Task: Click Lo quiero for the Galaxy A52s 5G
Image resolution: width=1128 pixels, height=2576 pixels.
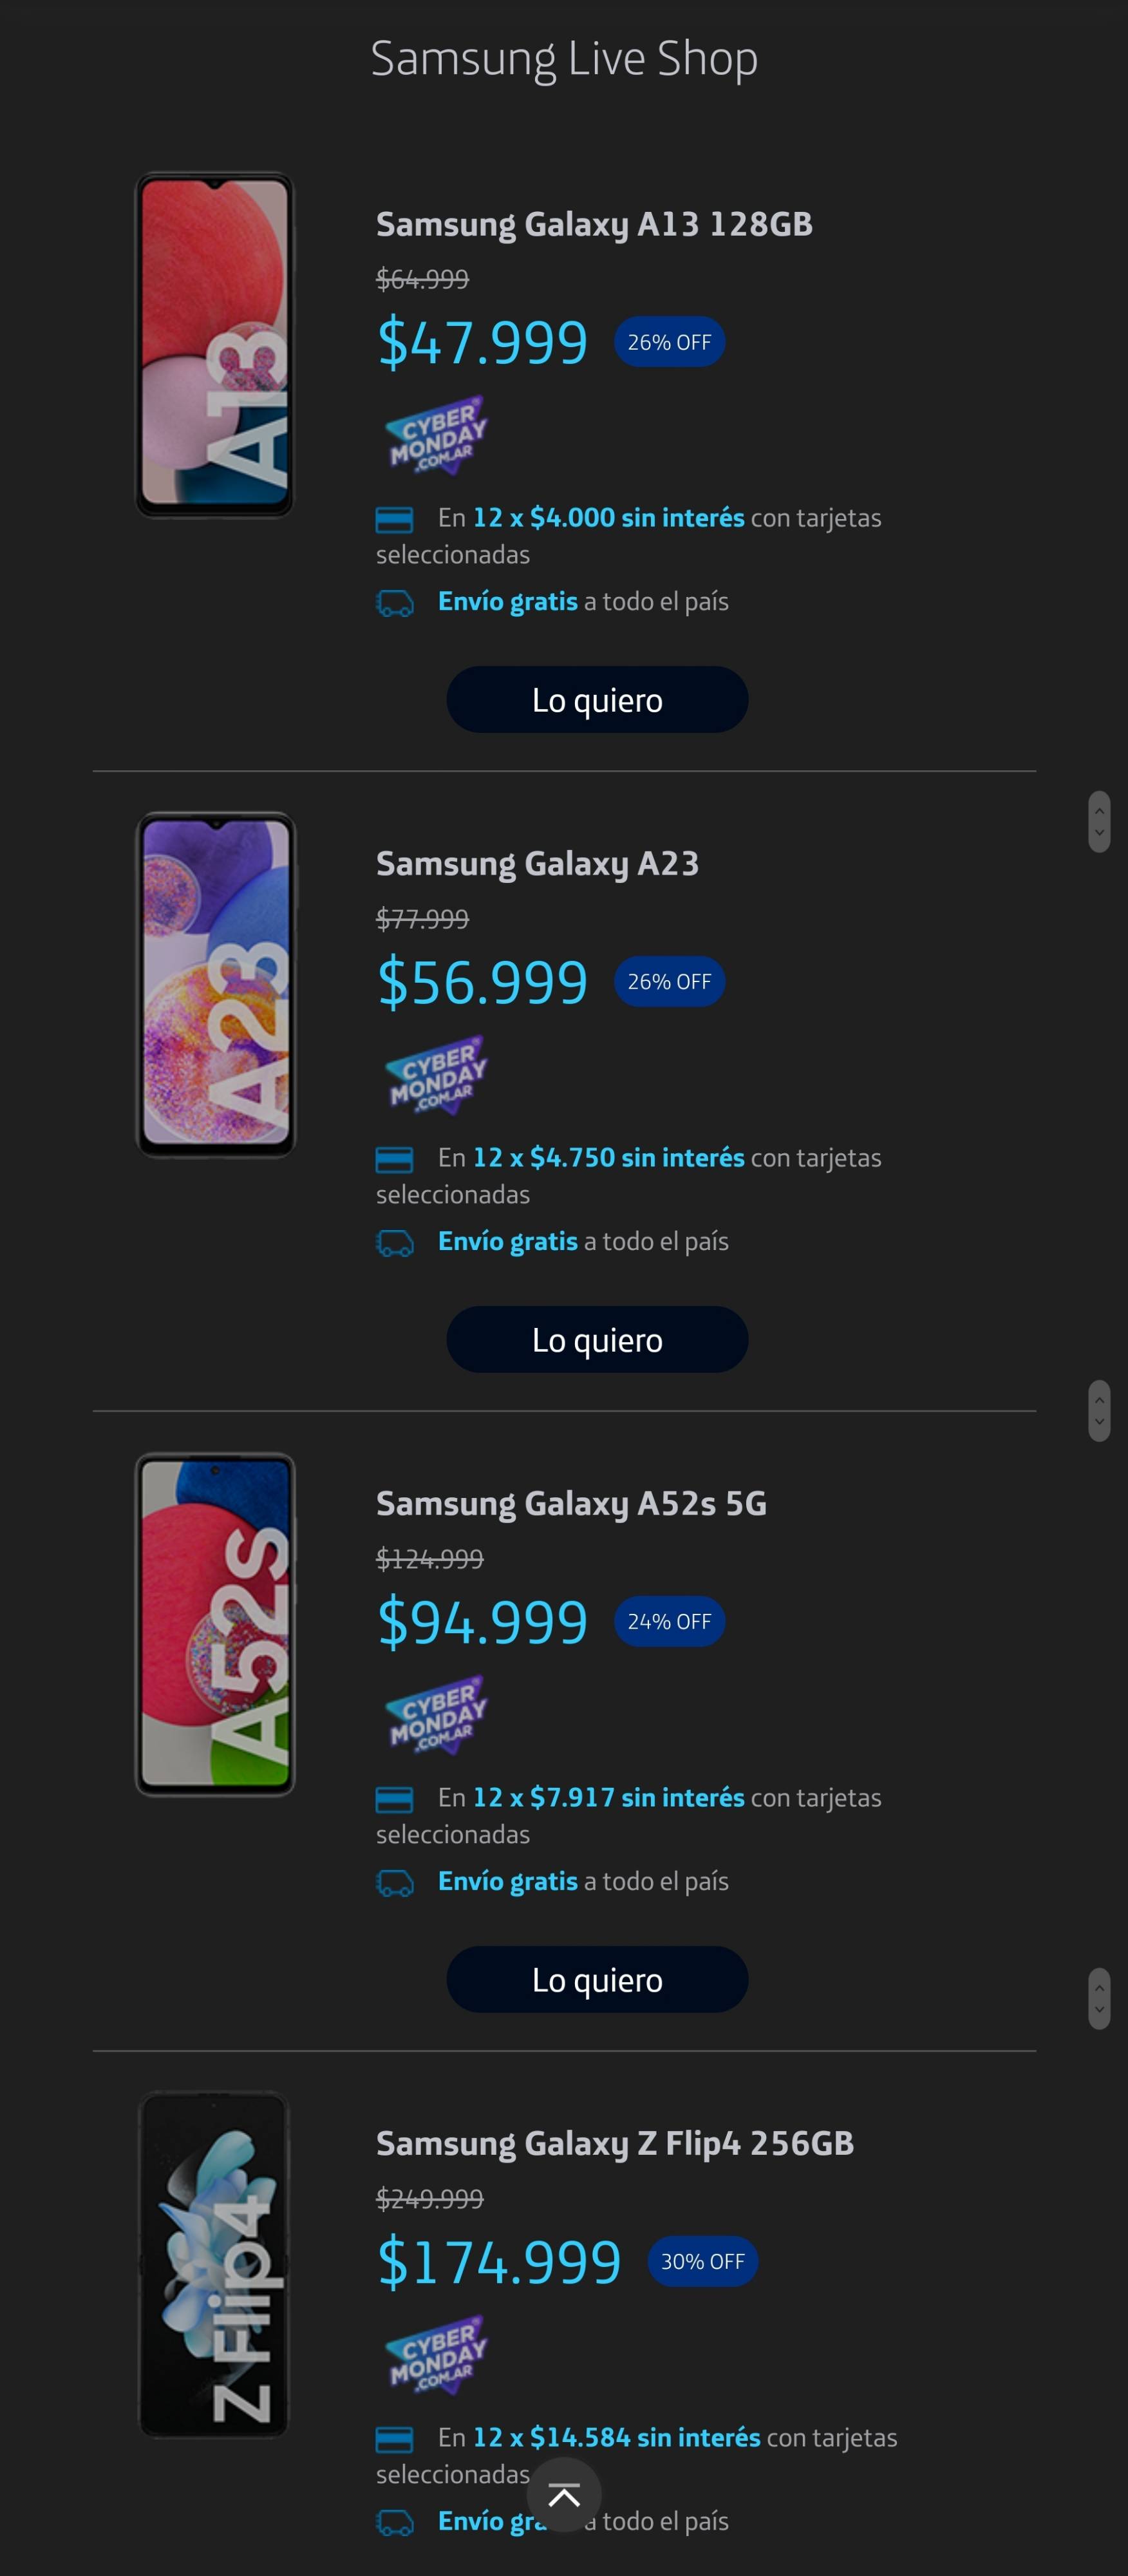Action: (x=597, y=1979)
